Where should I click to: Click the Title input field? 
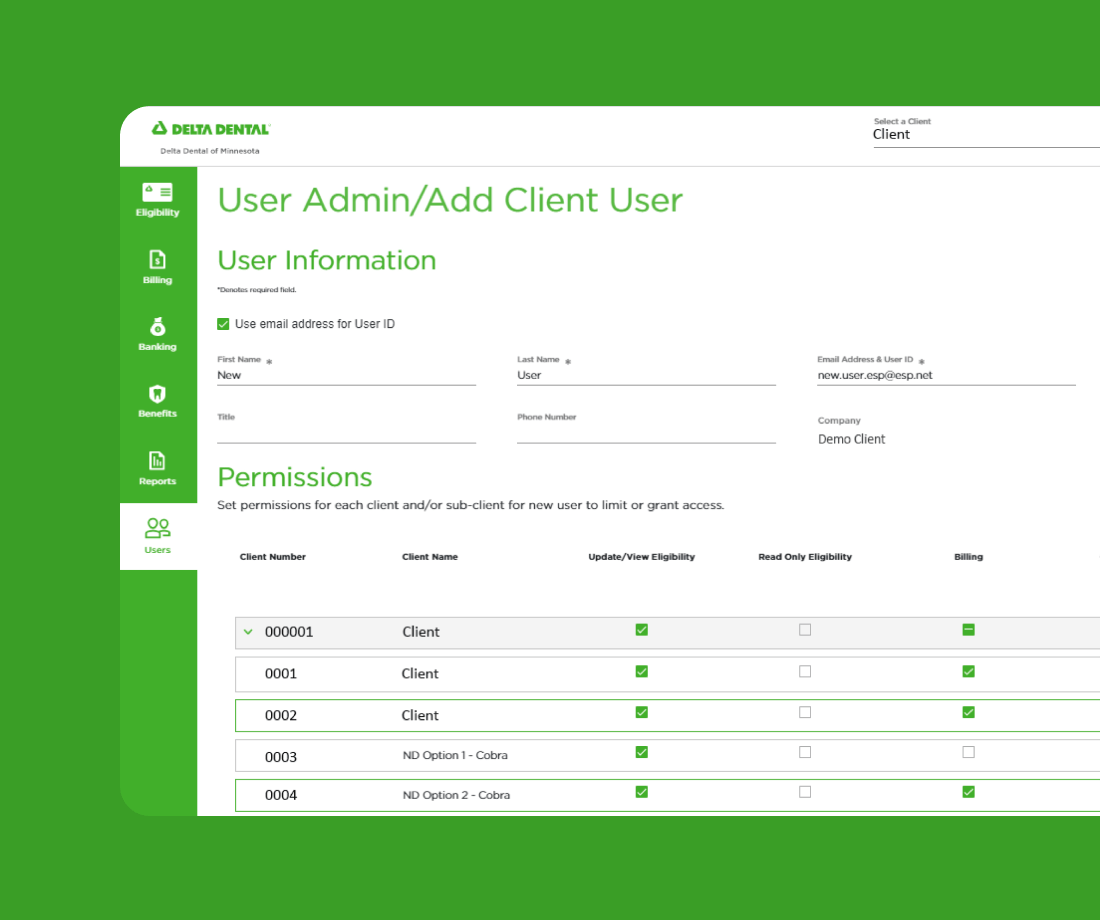347,434
